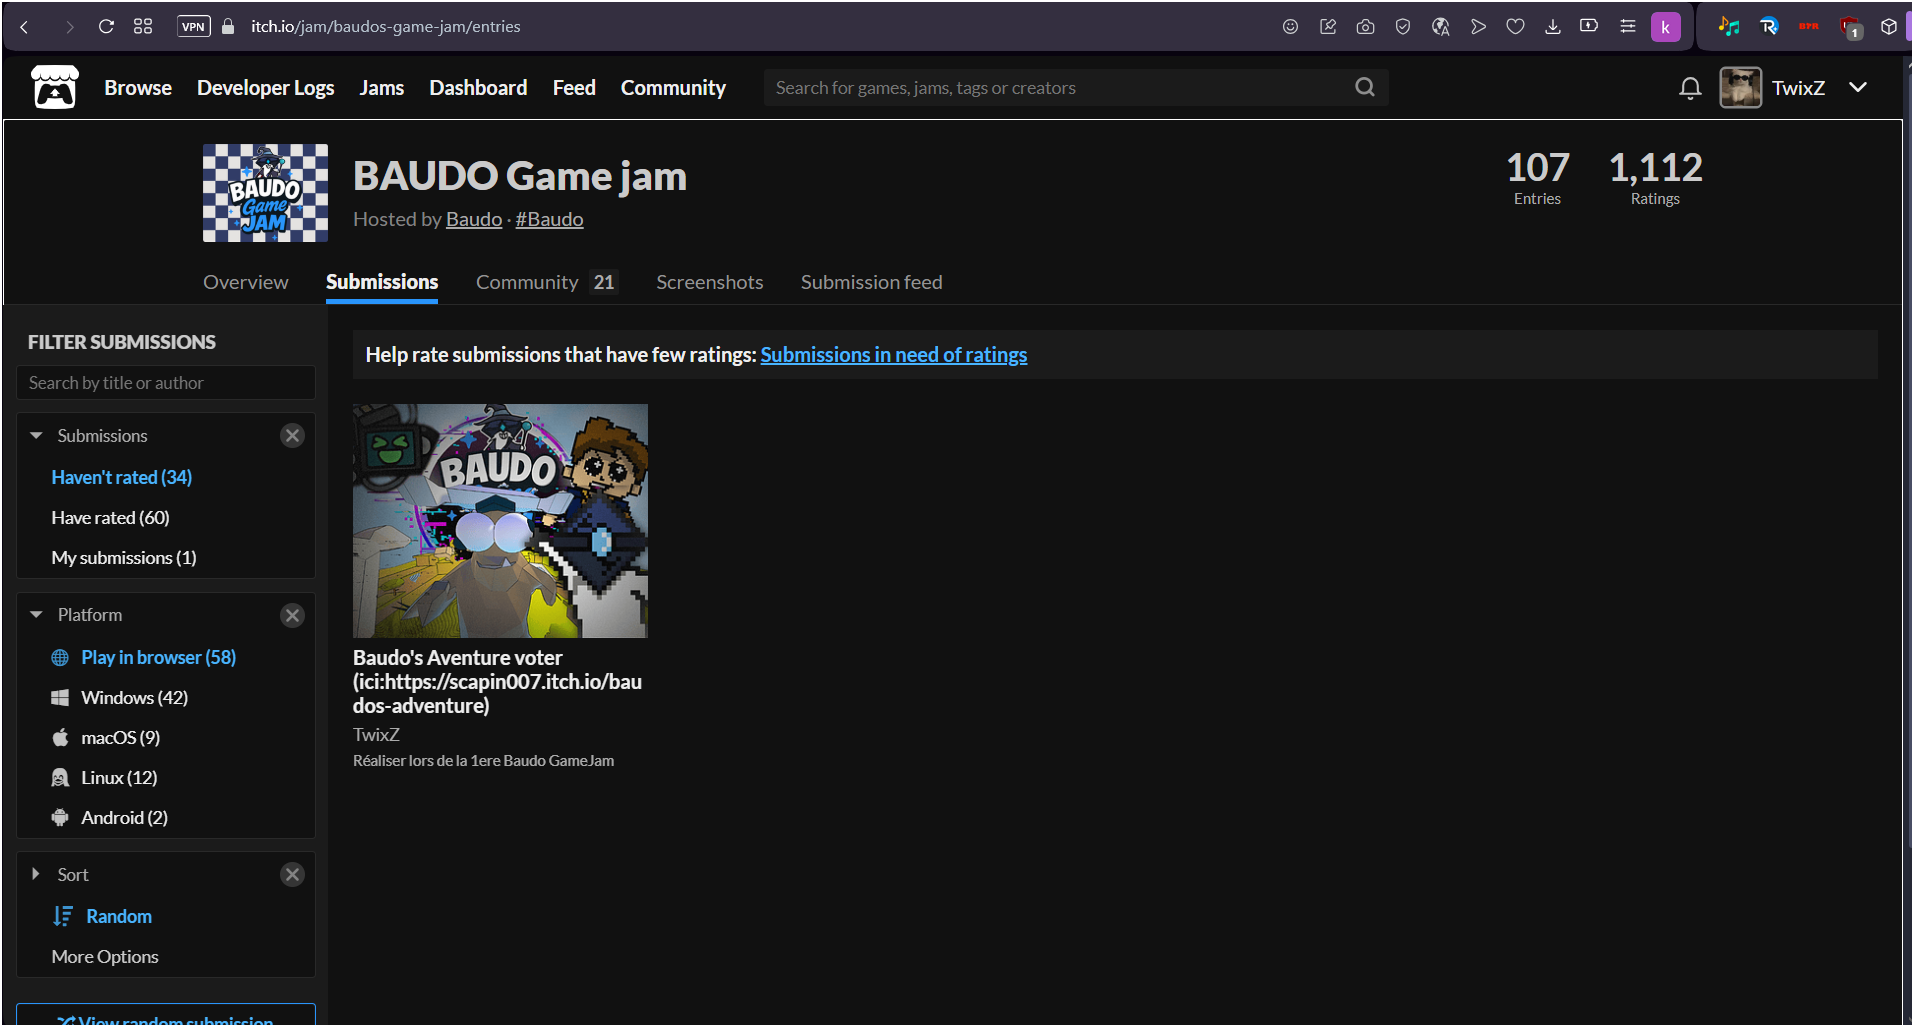Screen dimensions: 1914x1027
Task: Open the privacy shield checkmark icon
Action: point(1403,27)
